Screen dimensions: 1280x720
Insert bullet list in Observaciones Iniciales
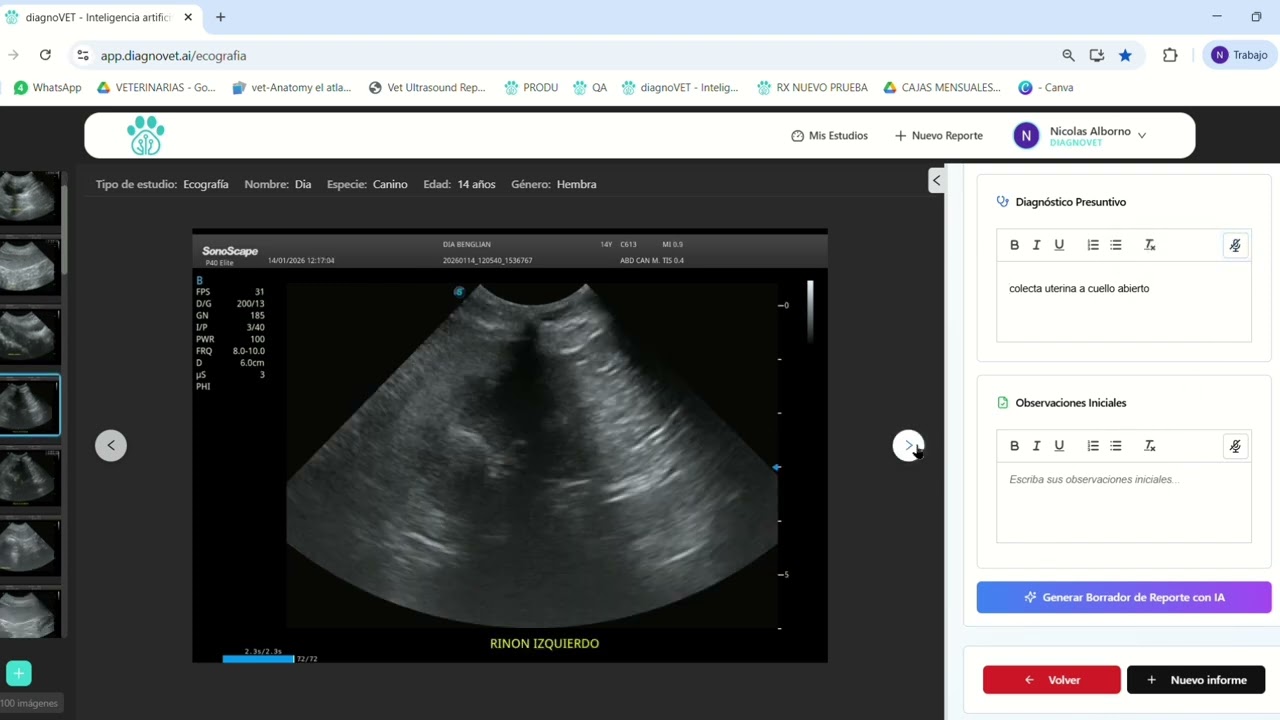pos(1116,446)
